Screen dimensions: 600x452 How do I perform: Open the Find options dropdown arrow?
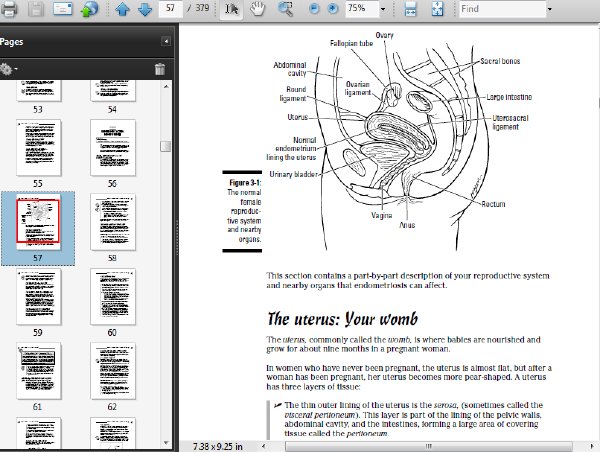[550, 9]
